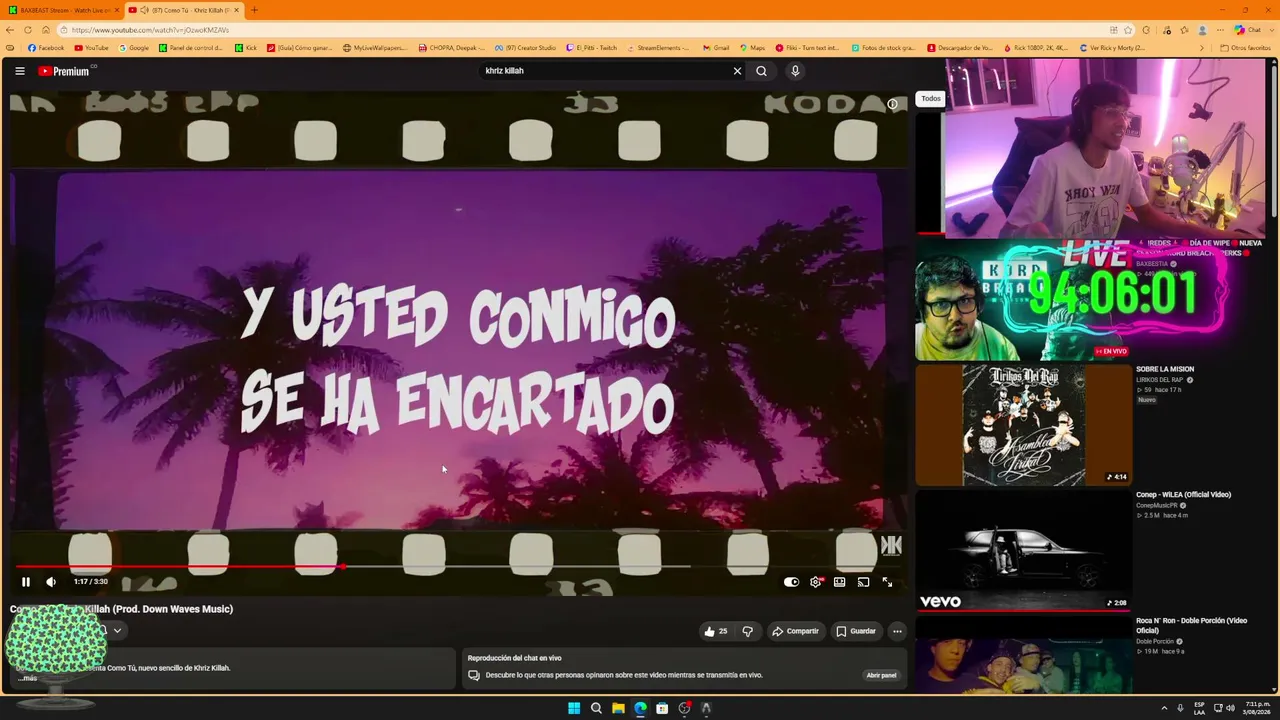Reload the current page
The image size is (1280, 720).
click(x=28, y=30)
